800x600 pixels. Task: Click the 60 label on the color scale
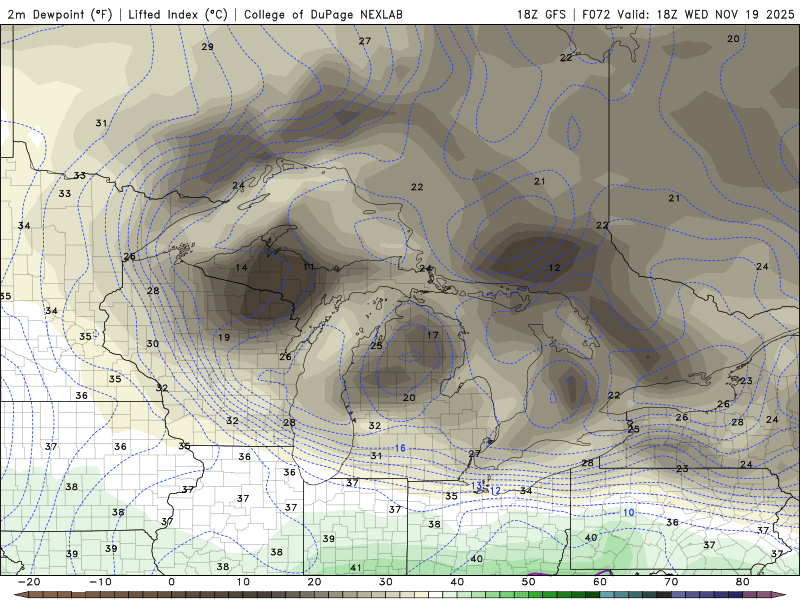click(600, 582)
